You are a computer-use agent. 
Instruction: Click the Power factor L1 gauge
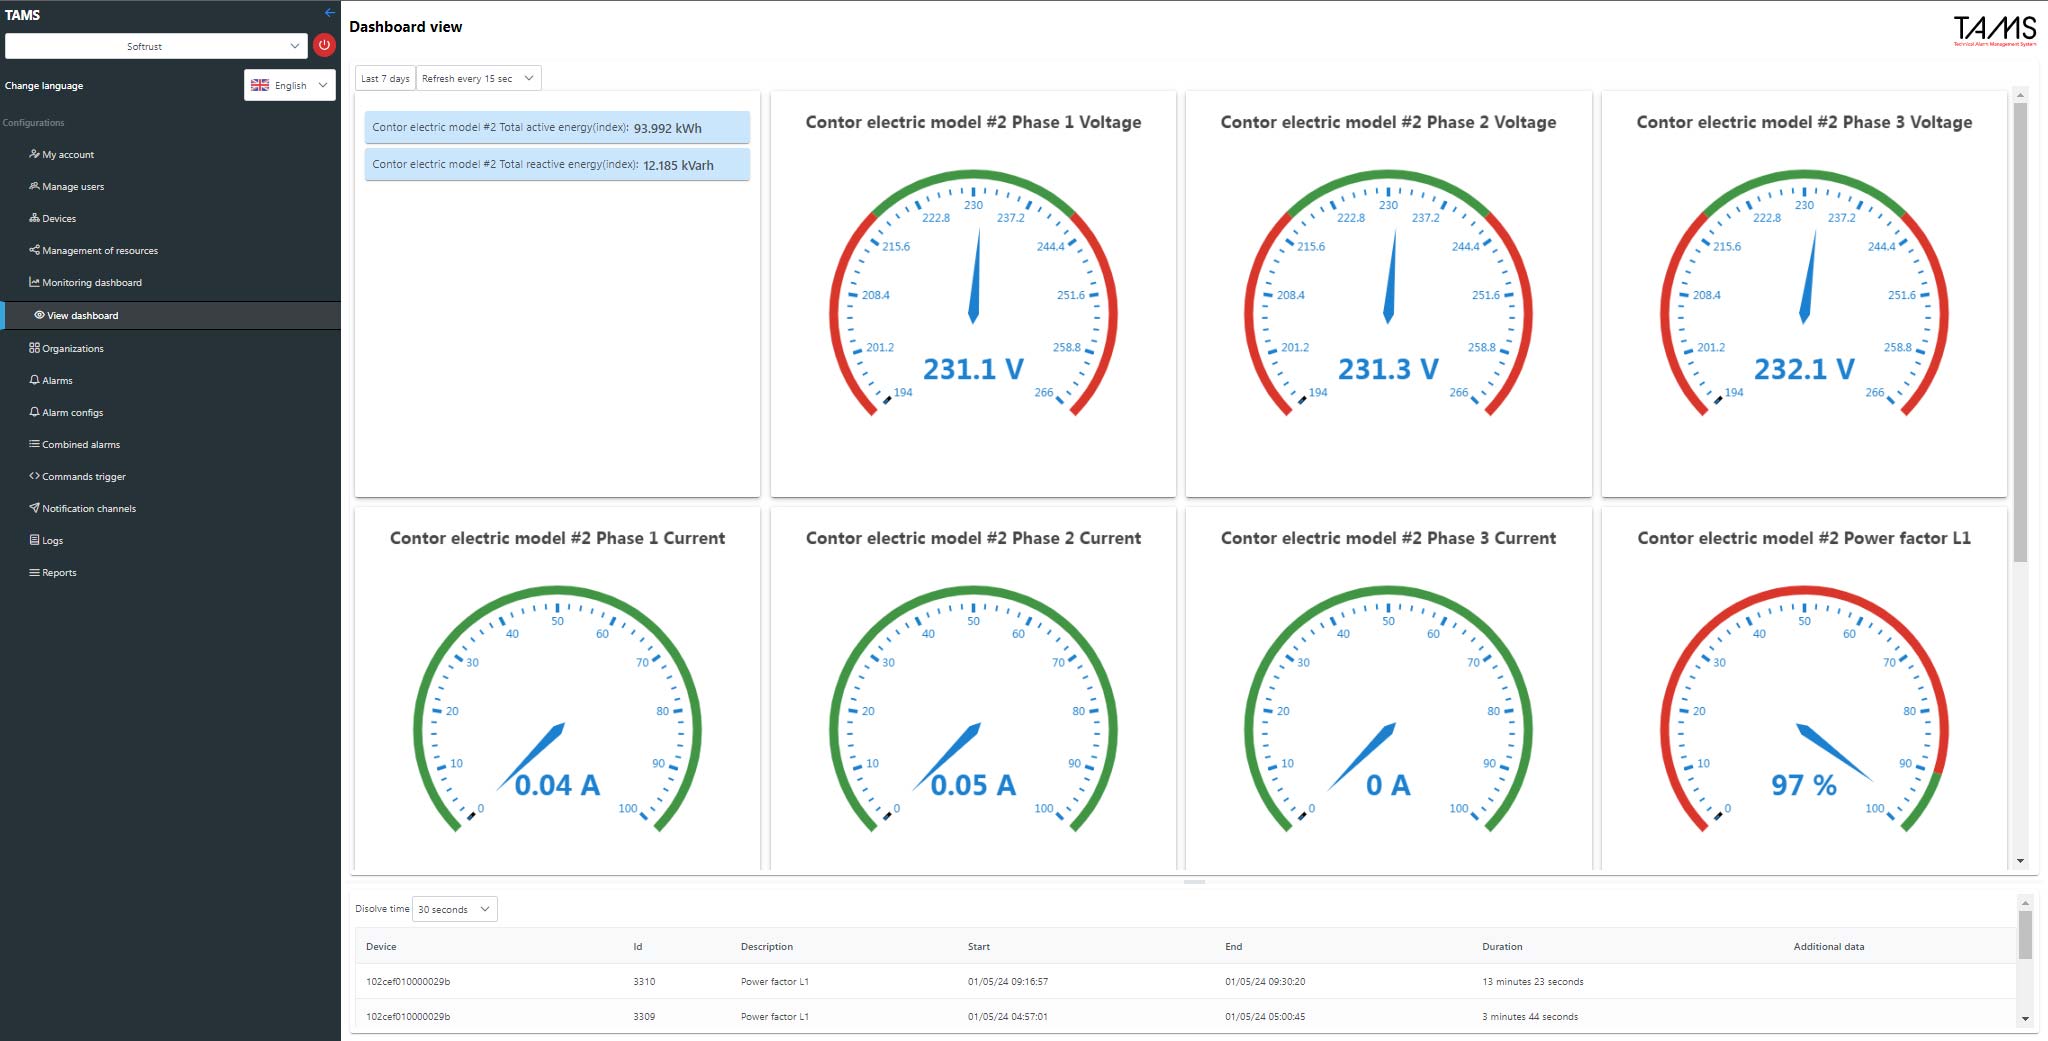[x=1804, y=710]
